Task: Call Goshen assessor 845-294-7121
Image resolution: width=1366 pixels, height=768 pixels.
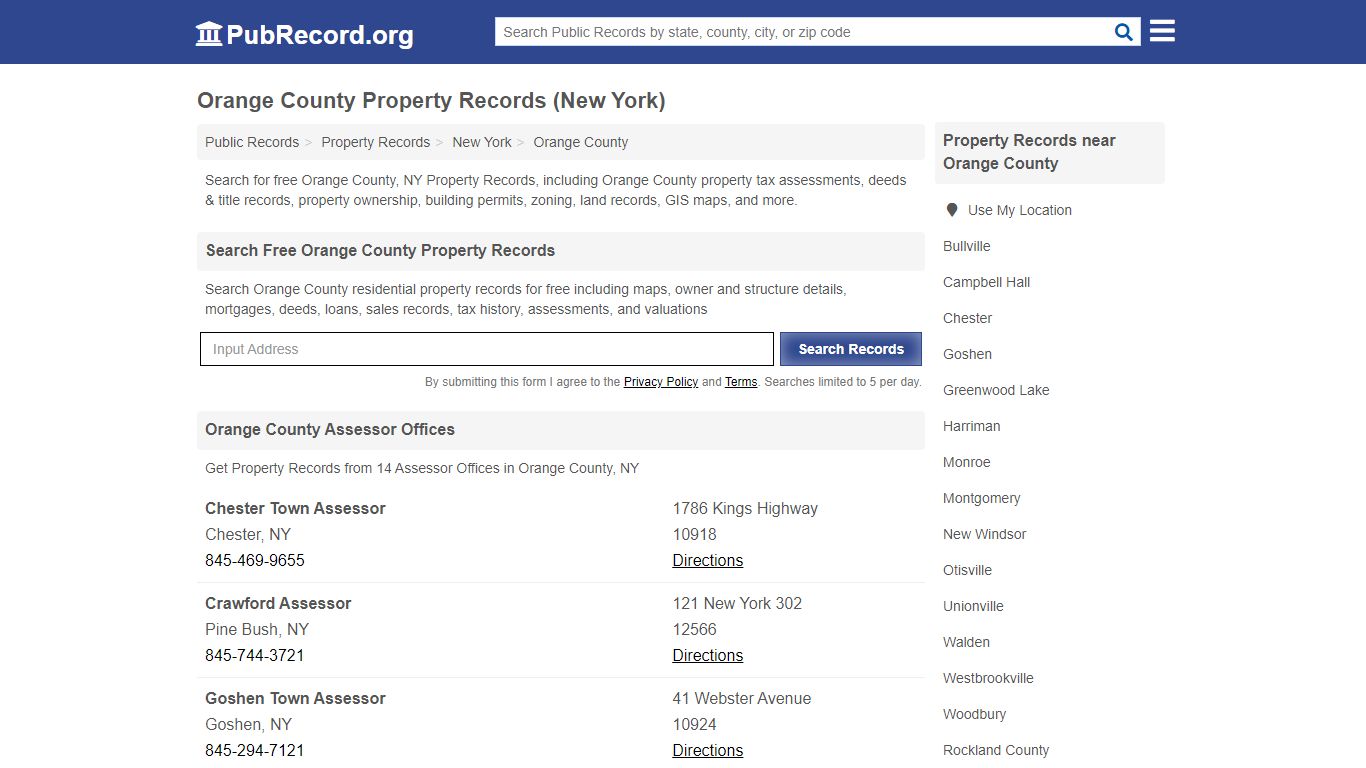Action: coord(255,750)
